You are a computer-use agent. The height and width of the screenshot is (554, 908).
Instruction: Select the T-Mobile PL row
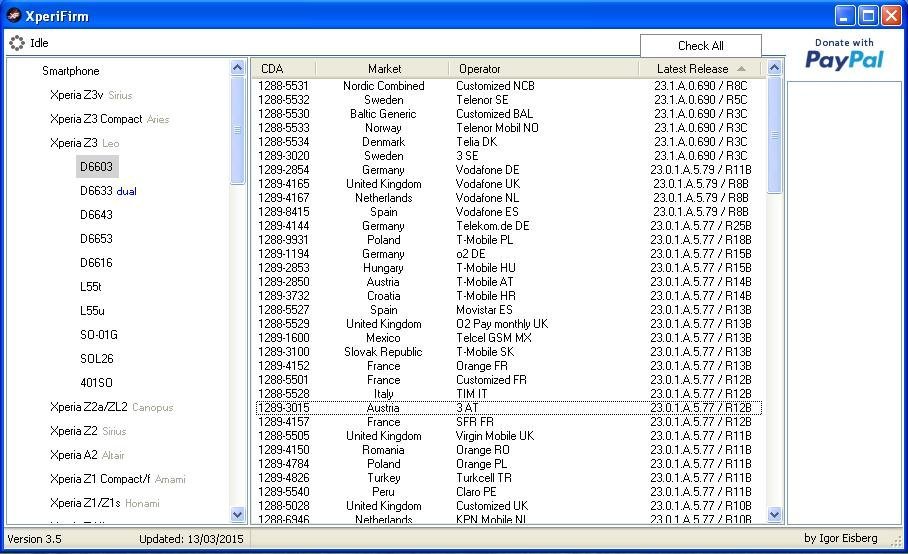click(508, 240)
